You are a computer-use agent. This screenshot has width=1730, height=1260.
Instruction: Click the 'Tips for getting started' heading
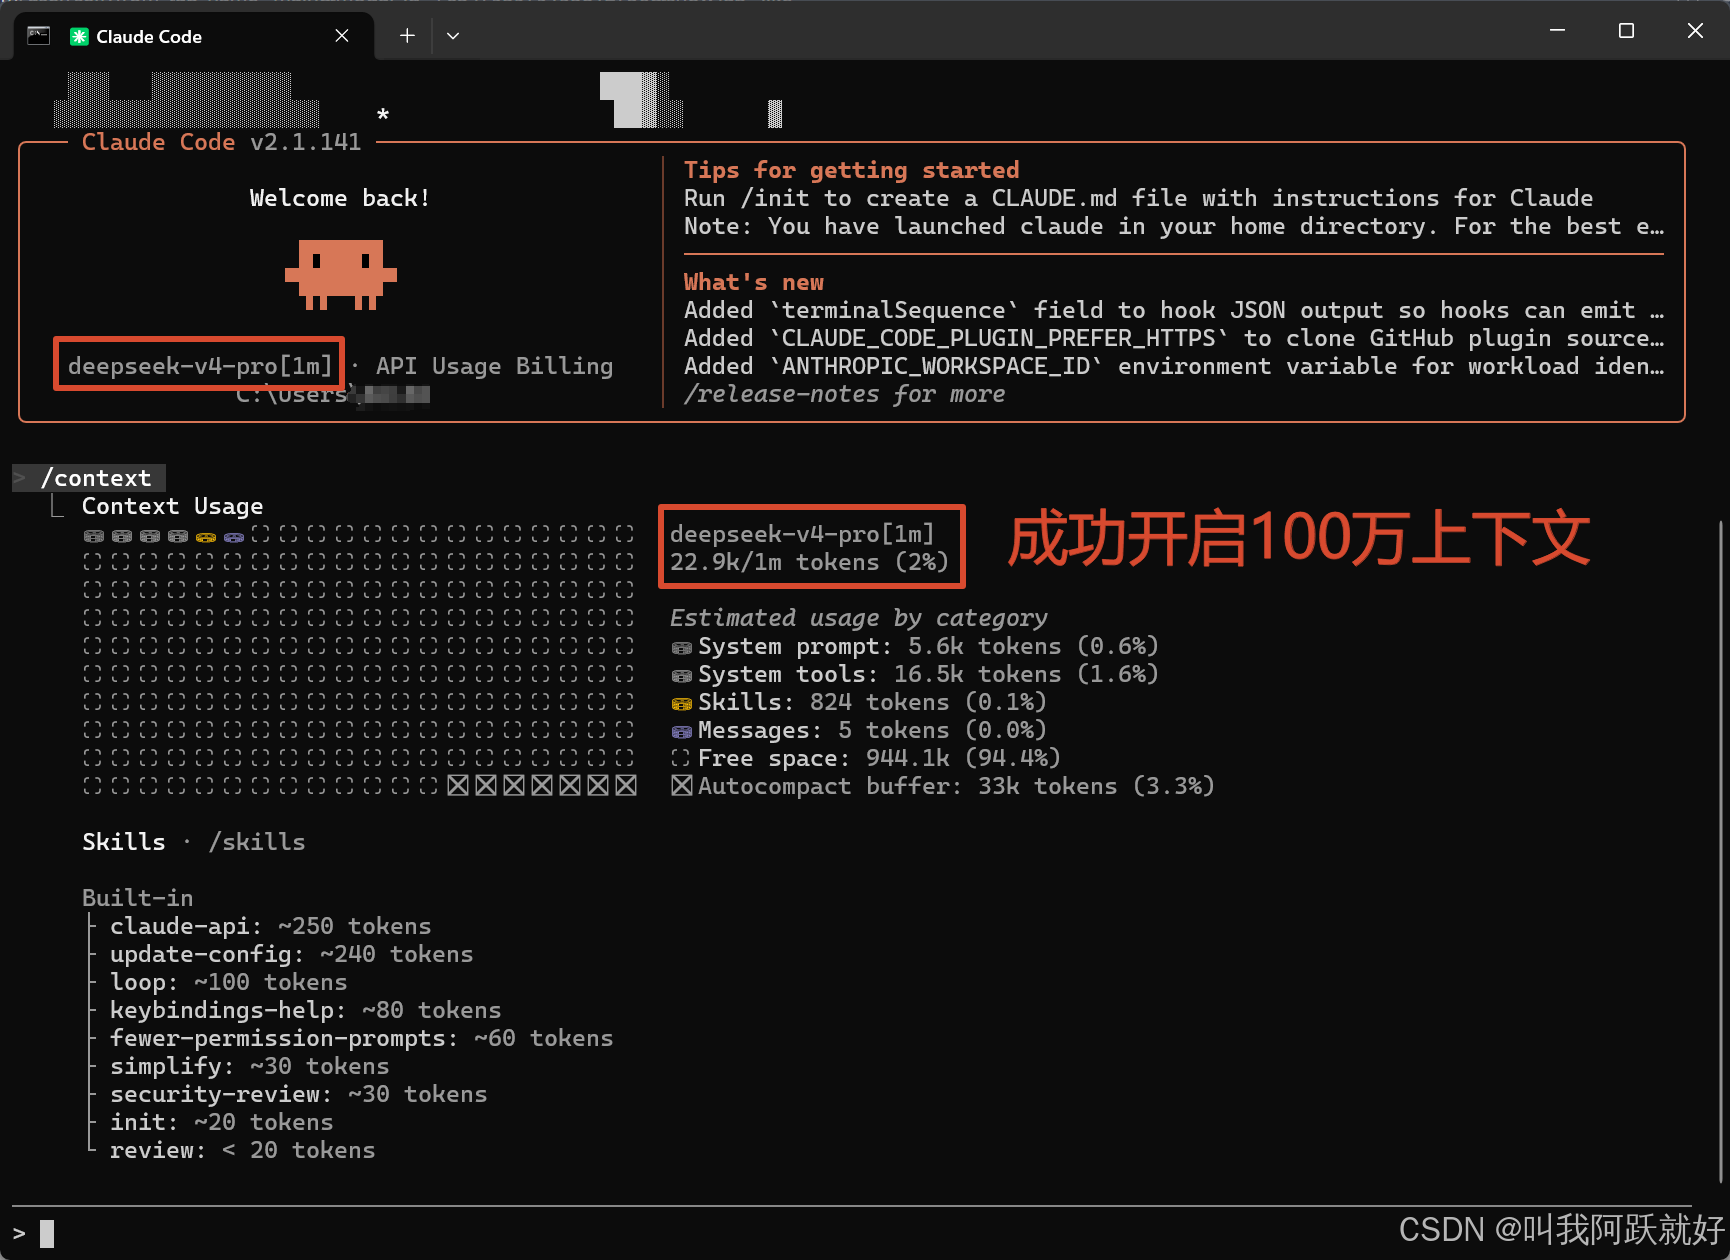(851, 170)
